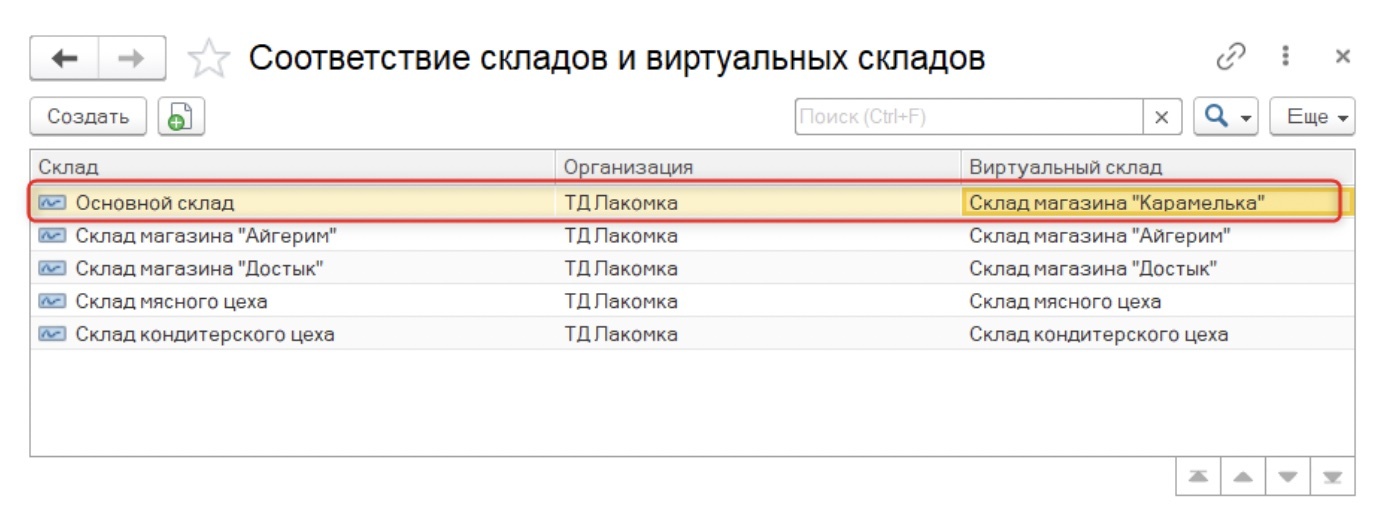The height and width of the screenshot is (524, 1396).
Task: Focus the Поиск search field
Action: [x=969, y=117]
